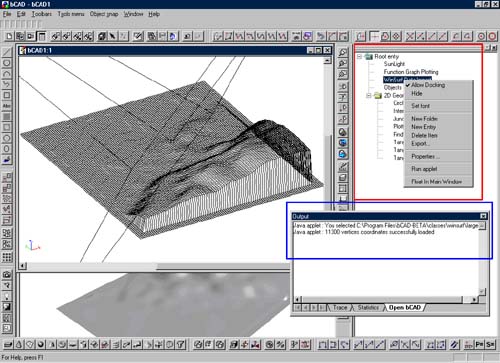
Task: Click bCAD1:1 vertical scroll up arrow
Action: [x=327, y=60]
